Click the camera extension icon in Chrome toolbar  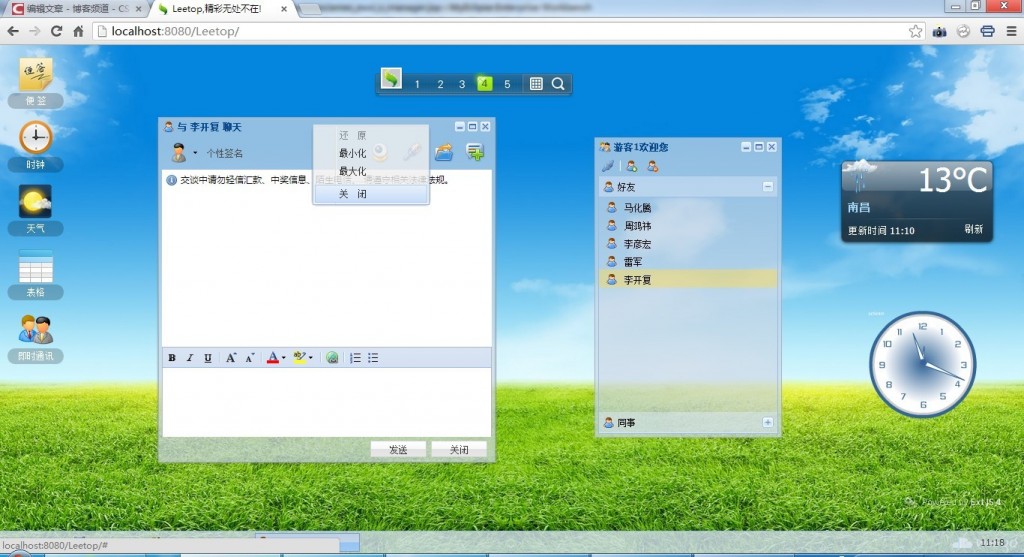939,31
